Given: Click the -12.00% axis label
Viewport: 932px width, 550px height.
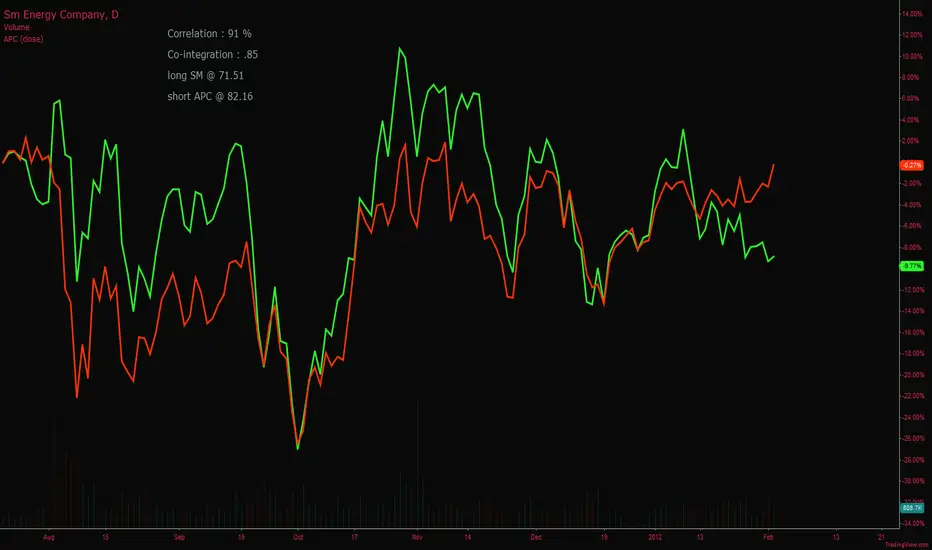Looking at the screenshot, I should pos(912,290).
